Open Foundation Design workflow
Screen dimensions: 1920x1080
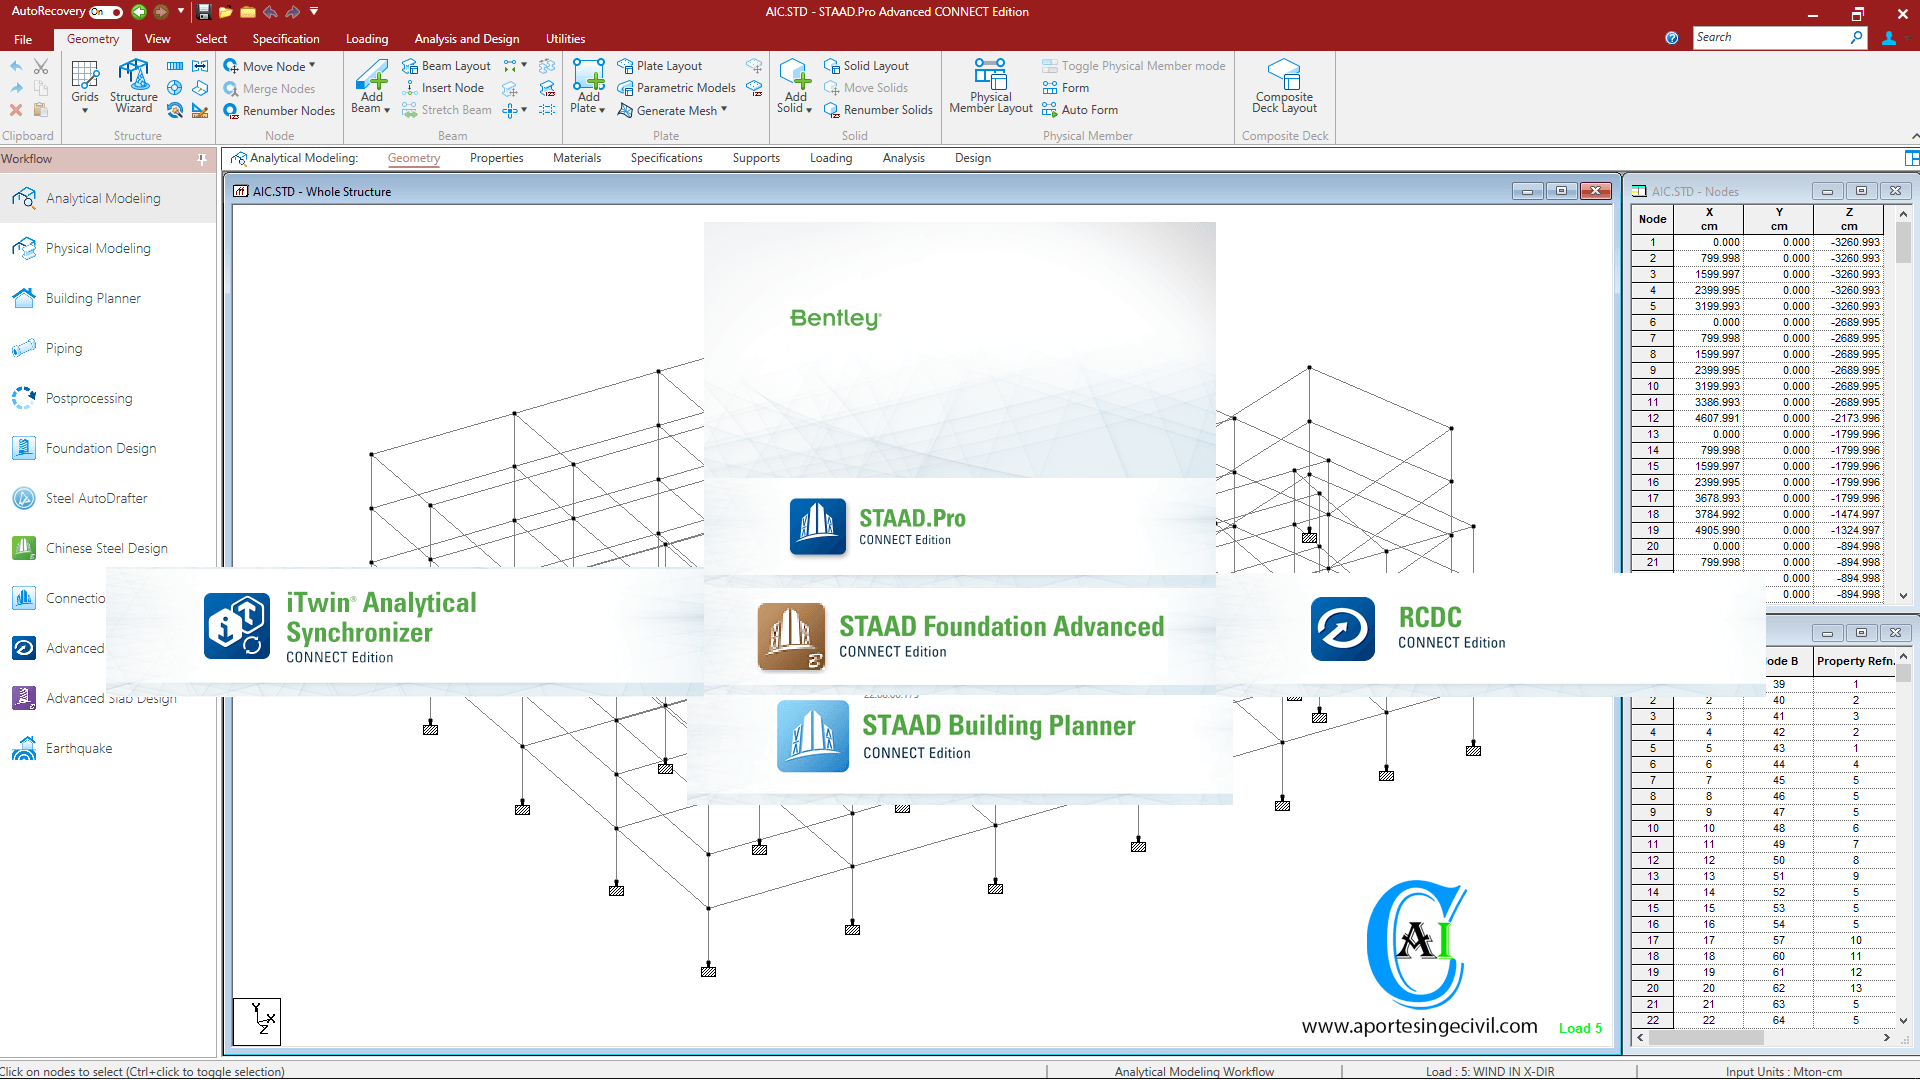point(100,448)
